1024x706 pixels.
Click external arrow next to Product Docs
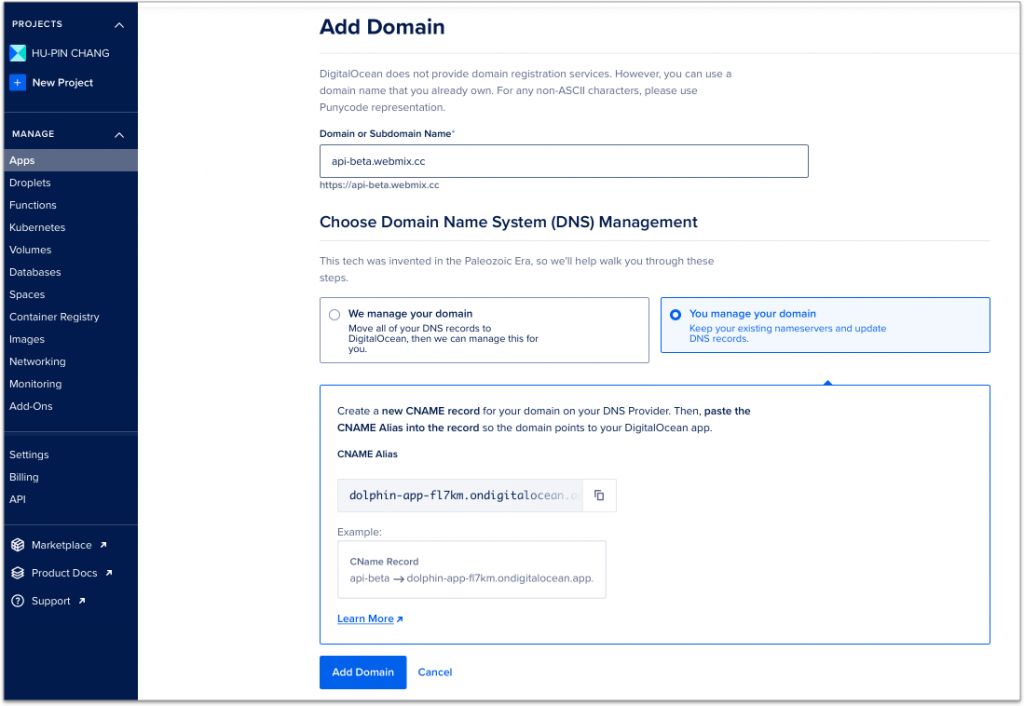point(109,573)
